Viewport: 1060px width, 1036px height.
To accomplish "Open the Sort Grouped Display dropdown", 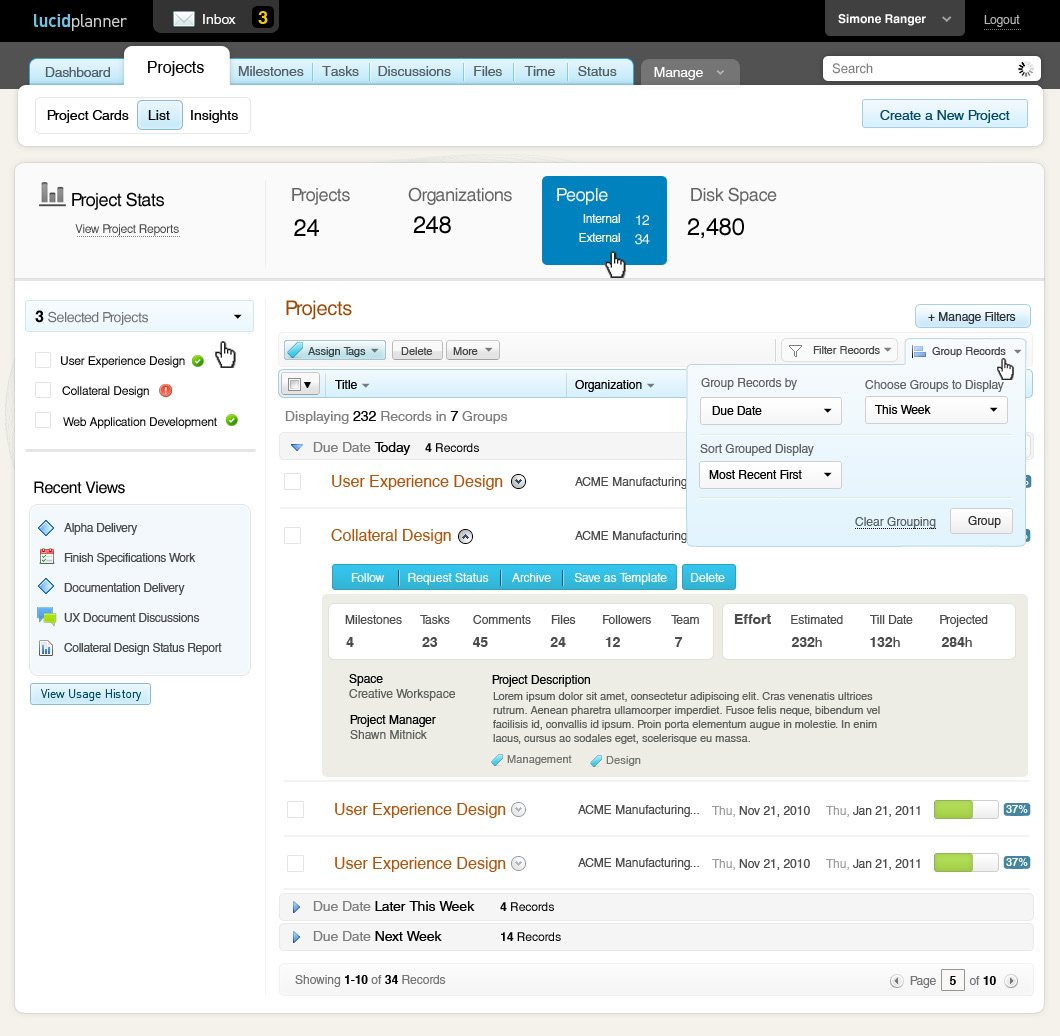I will 770,475.
